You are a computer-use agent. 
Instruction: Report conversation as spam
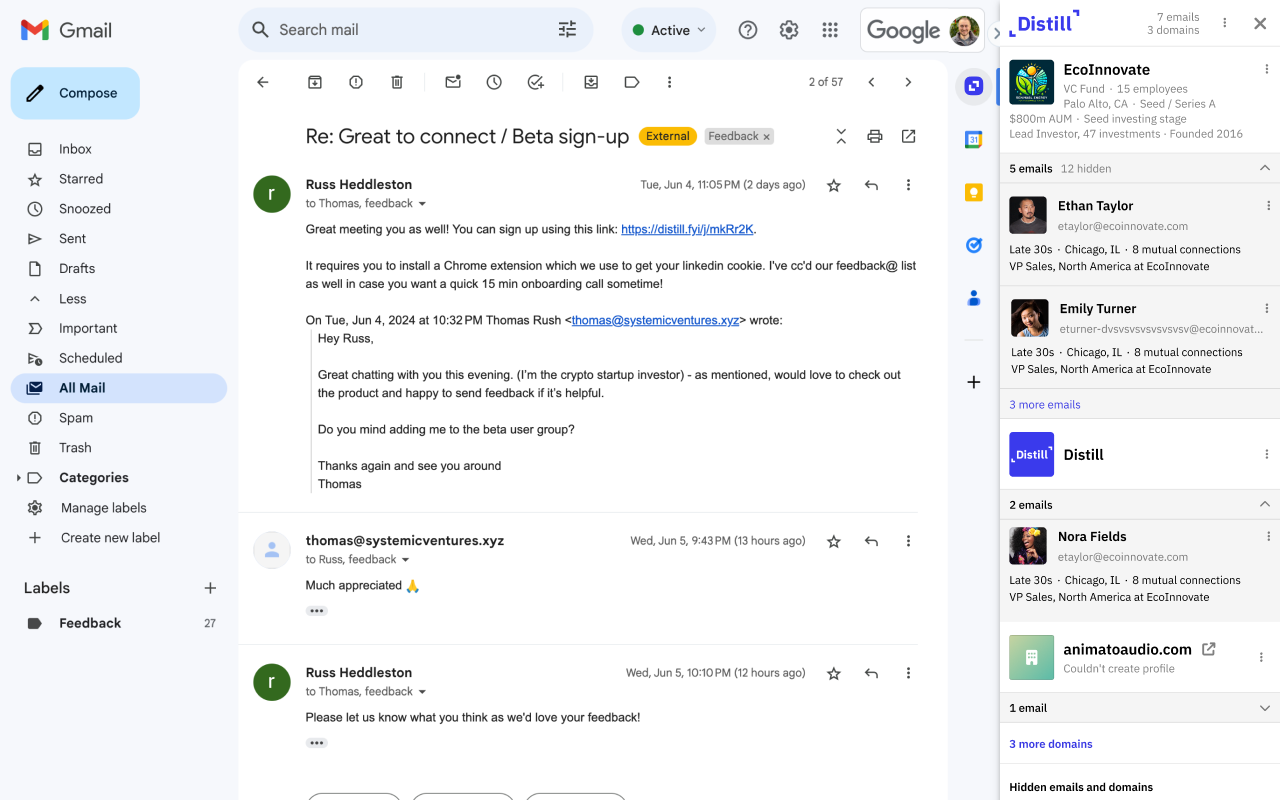356,82
